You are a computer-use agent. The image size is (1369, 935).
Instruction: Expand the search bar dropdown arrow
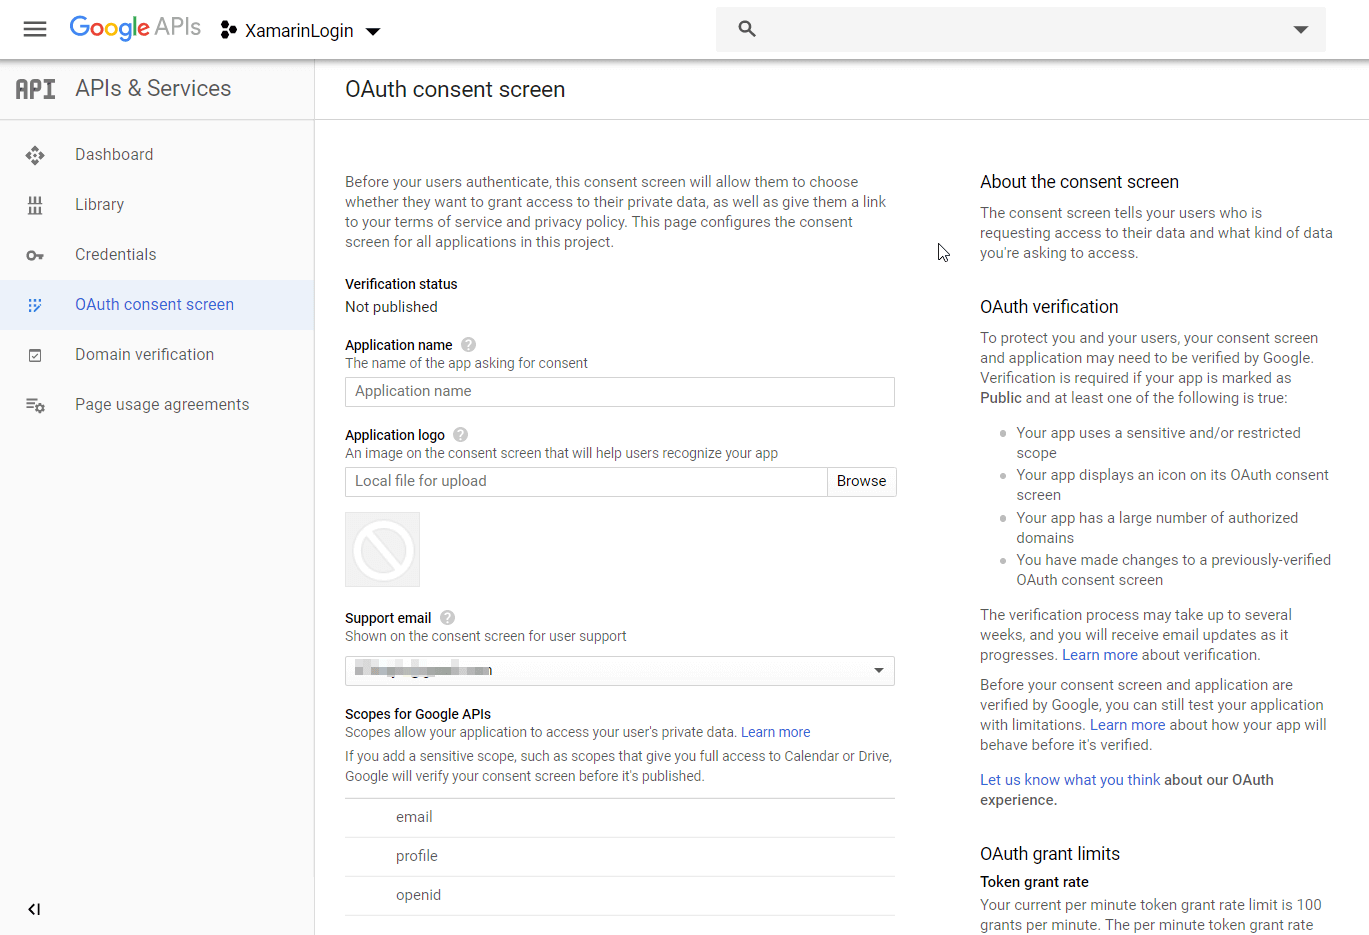[1300, 29]
